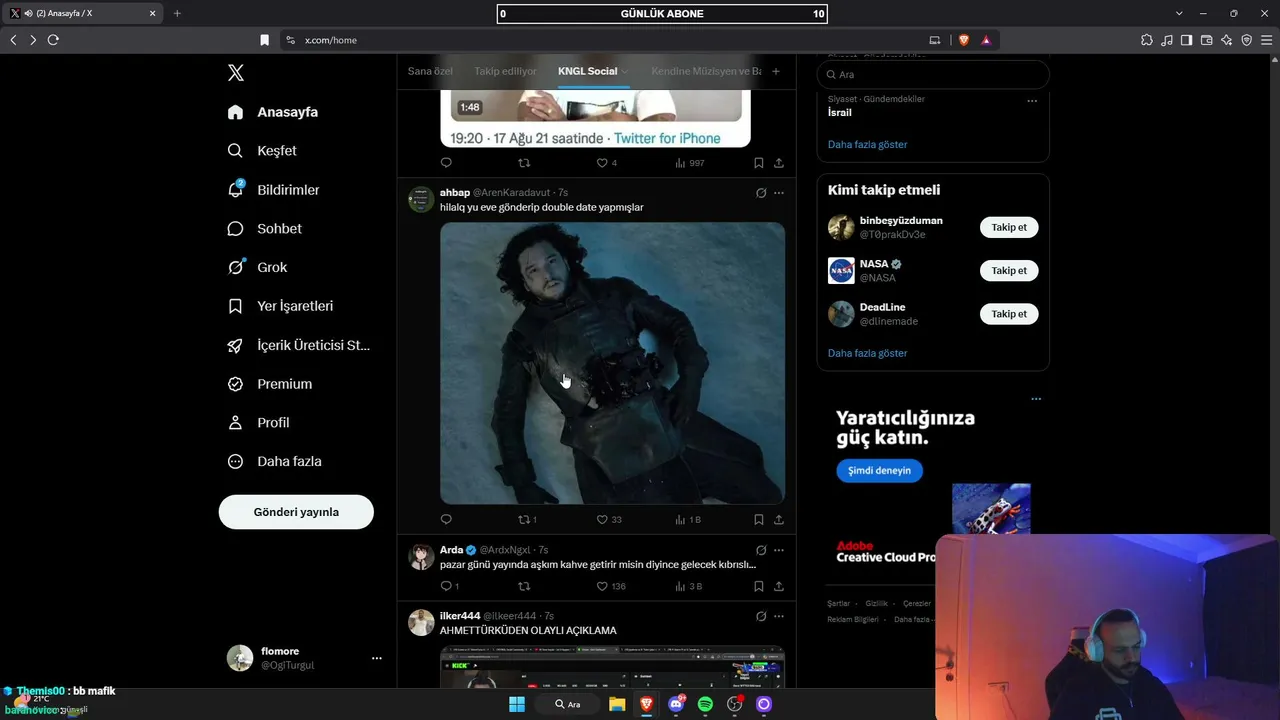
Task: Open Spotify from the taskbar
Action: pos(705,704)
